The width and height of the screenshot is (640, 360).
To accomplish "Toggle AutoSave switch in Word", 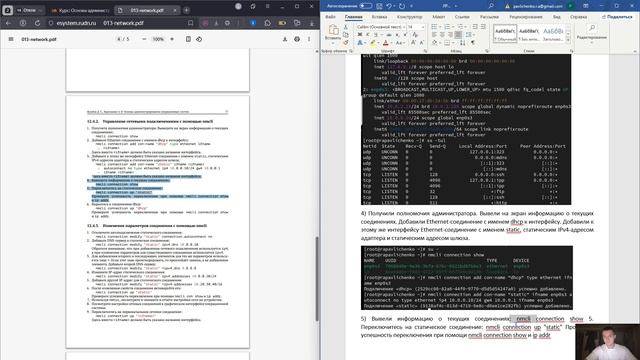I will [x=365, y=6].
